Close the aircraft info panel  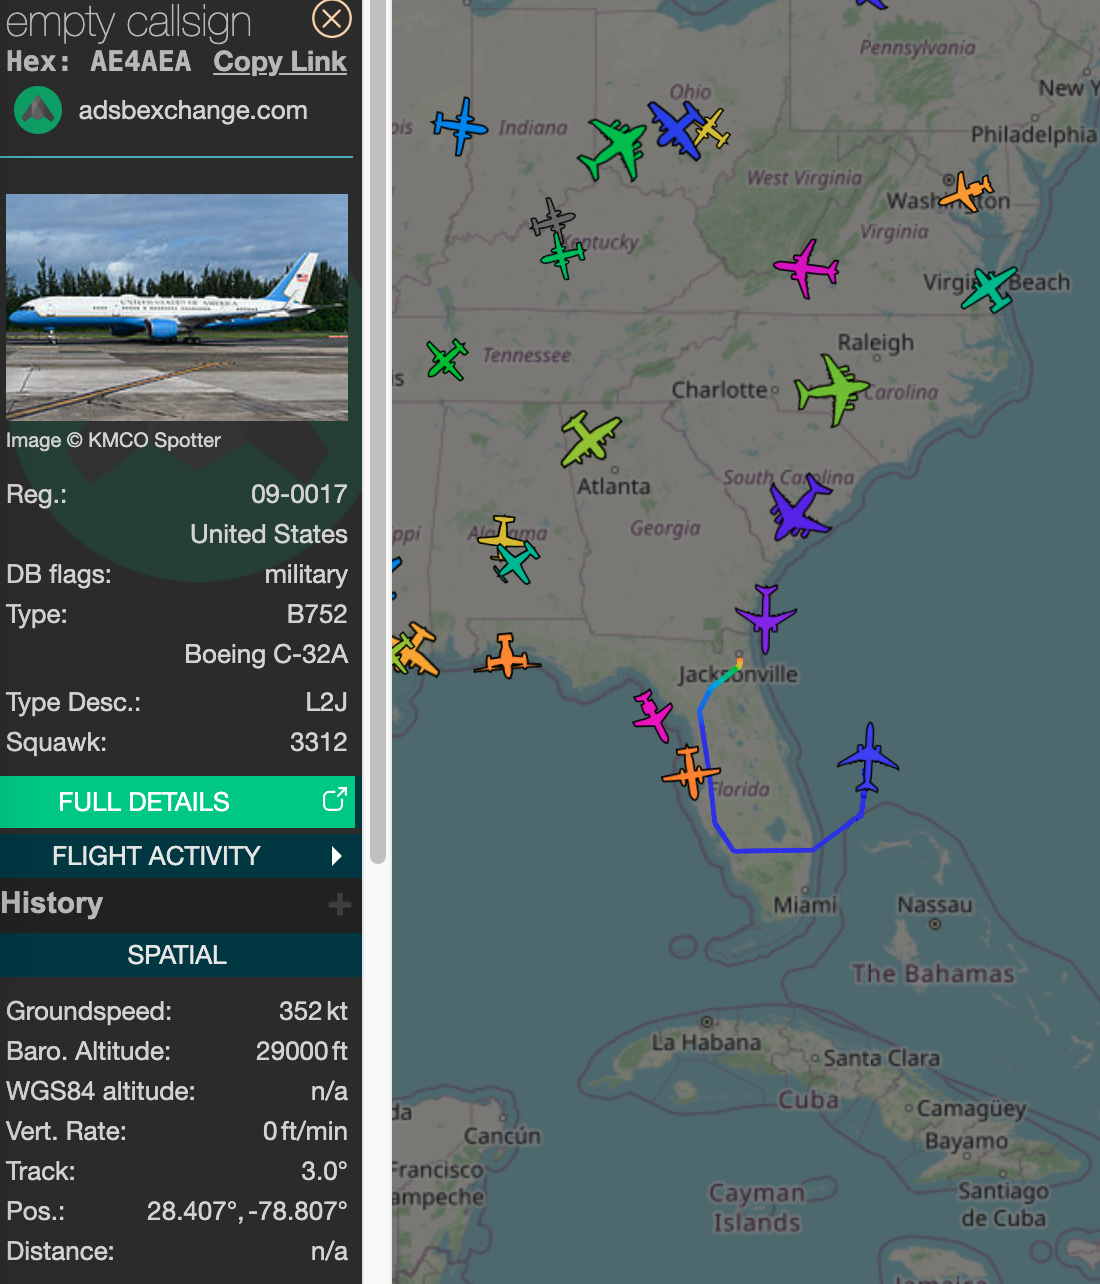tap(331, 18)
